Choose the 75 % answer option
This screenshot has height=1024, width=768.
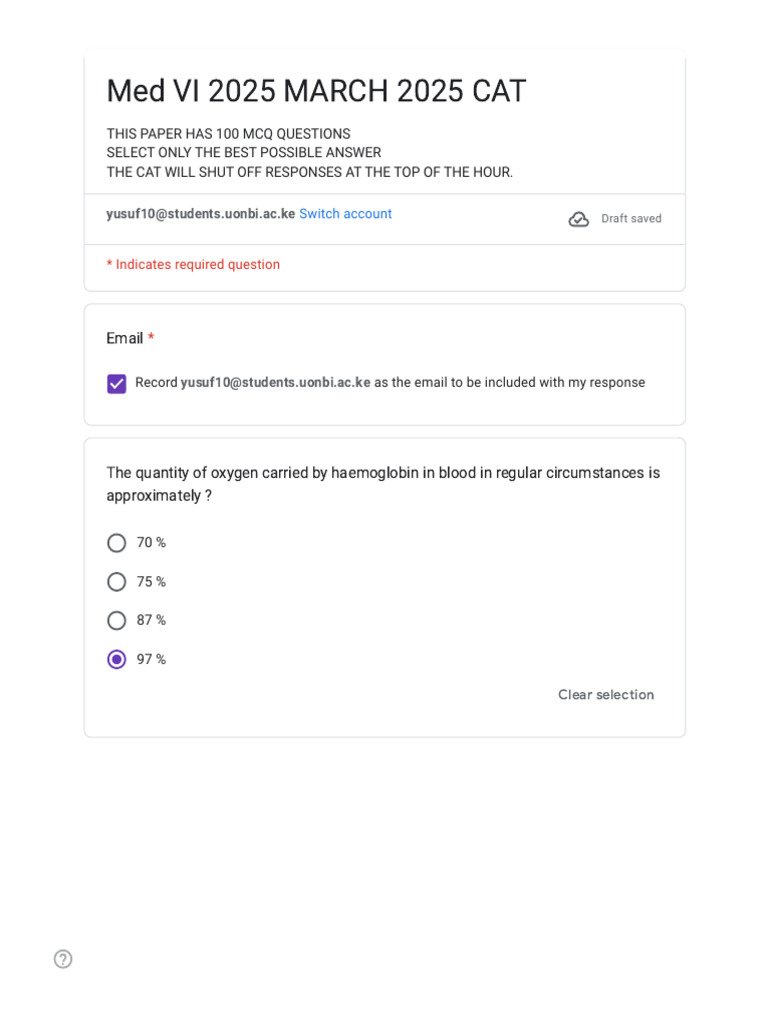pos(117,582)
